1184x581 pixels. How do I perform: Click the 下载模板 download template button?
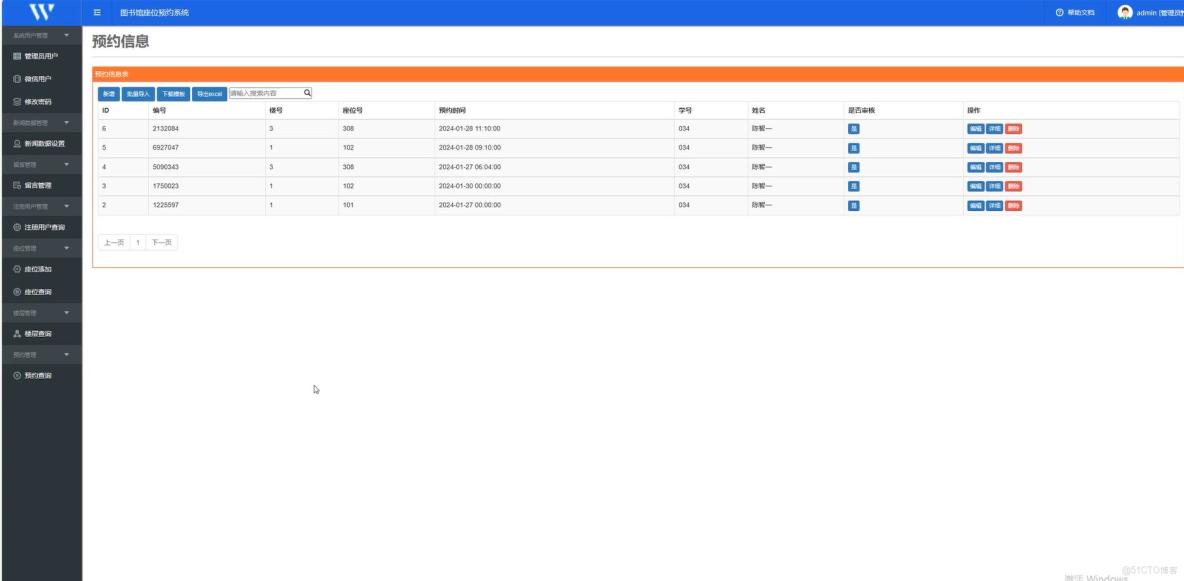[x=173, y=94]
